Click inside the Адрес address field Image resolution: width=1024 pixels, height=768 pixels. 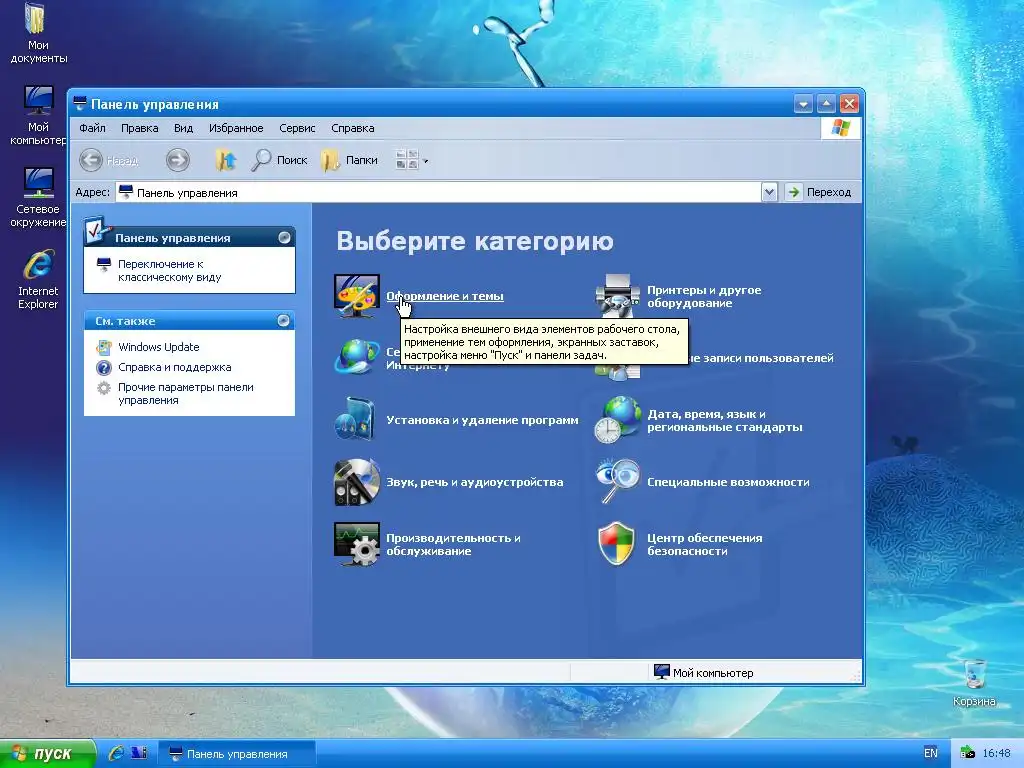[x=439, y=192]
